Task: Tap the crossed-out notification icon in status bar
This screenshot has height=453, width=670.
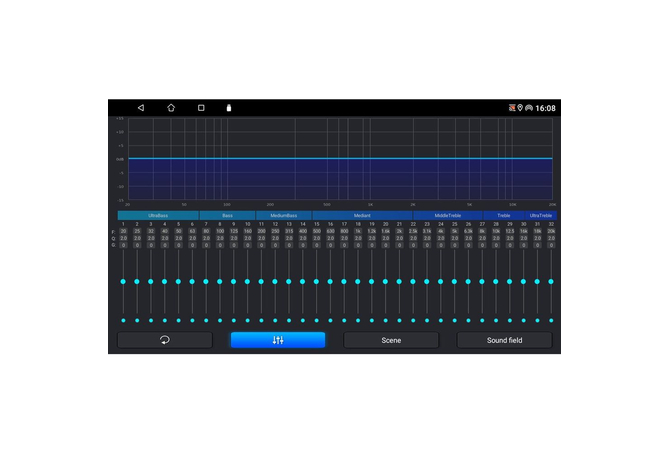Action: [512, 108]
